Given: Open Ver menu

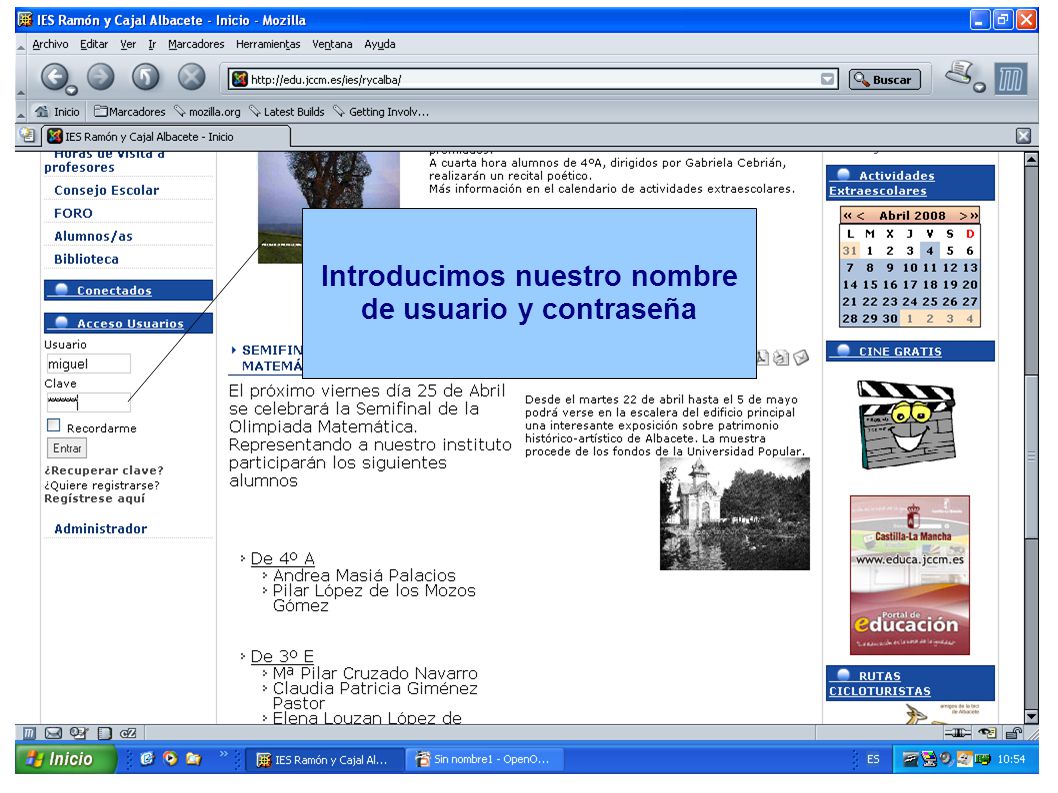Looking at the screenshot, I should pyautogui.click(x=128, y=45).
